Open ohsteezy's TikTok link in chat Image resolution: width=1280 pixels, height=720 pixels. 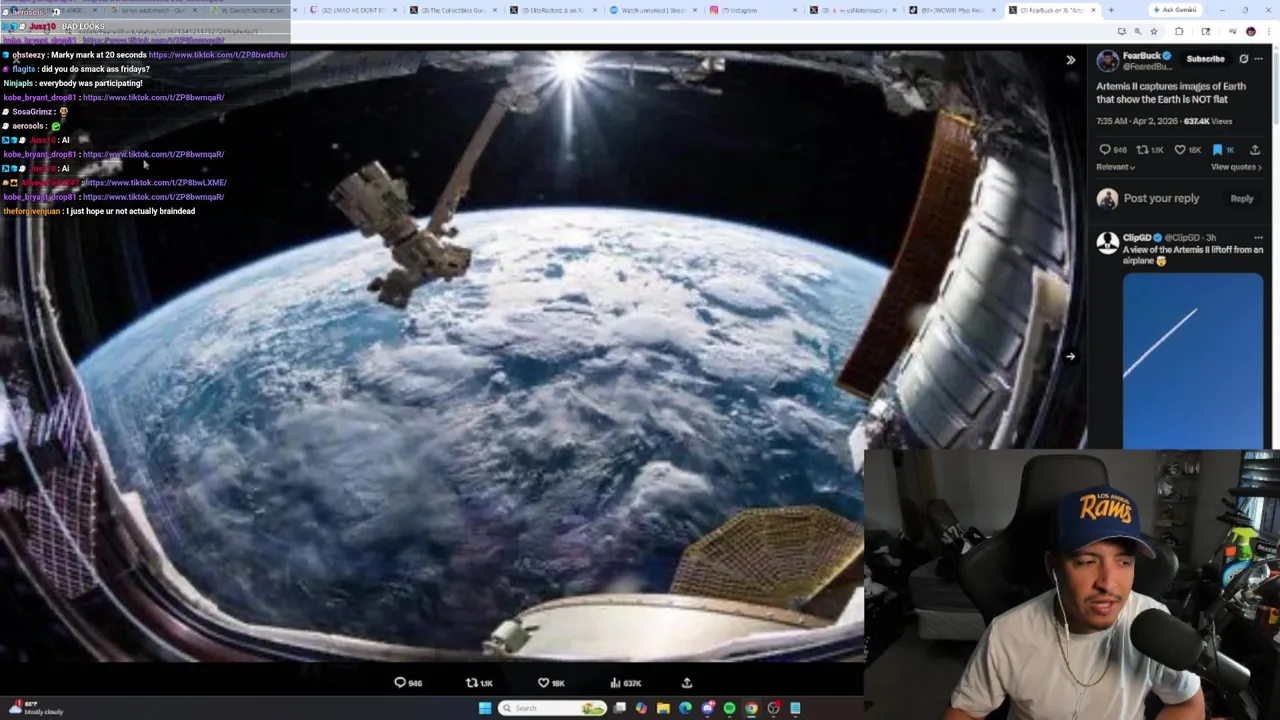pos(217,55)
